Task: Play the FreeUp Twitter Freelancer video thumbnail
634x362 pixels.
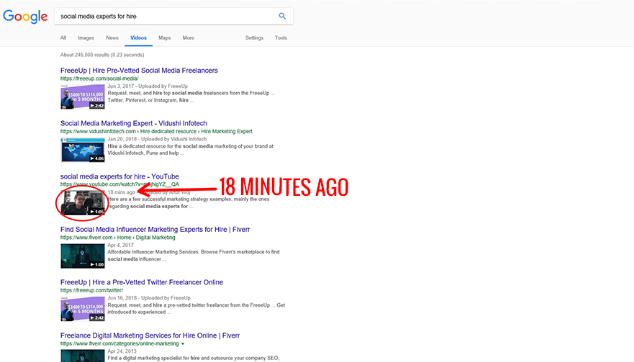Action: coord(82,309)
